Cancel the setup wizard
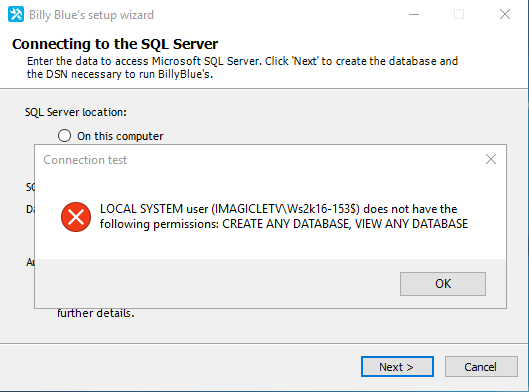 481,366
